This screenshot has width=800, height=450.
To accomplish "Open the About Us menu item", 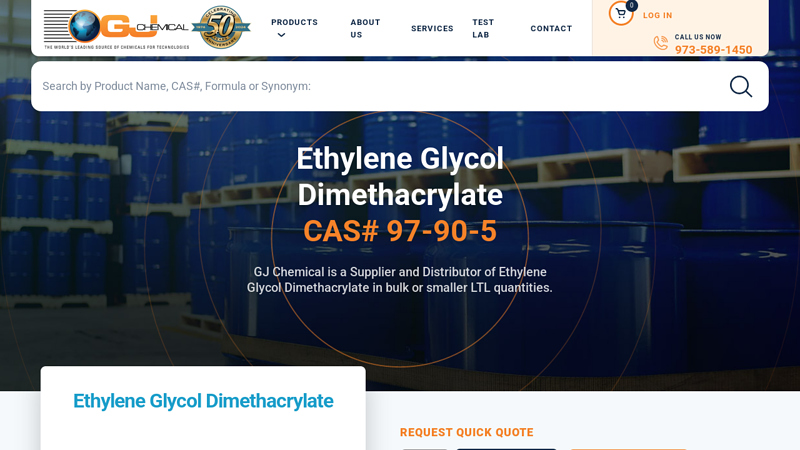I will [365, 29].
